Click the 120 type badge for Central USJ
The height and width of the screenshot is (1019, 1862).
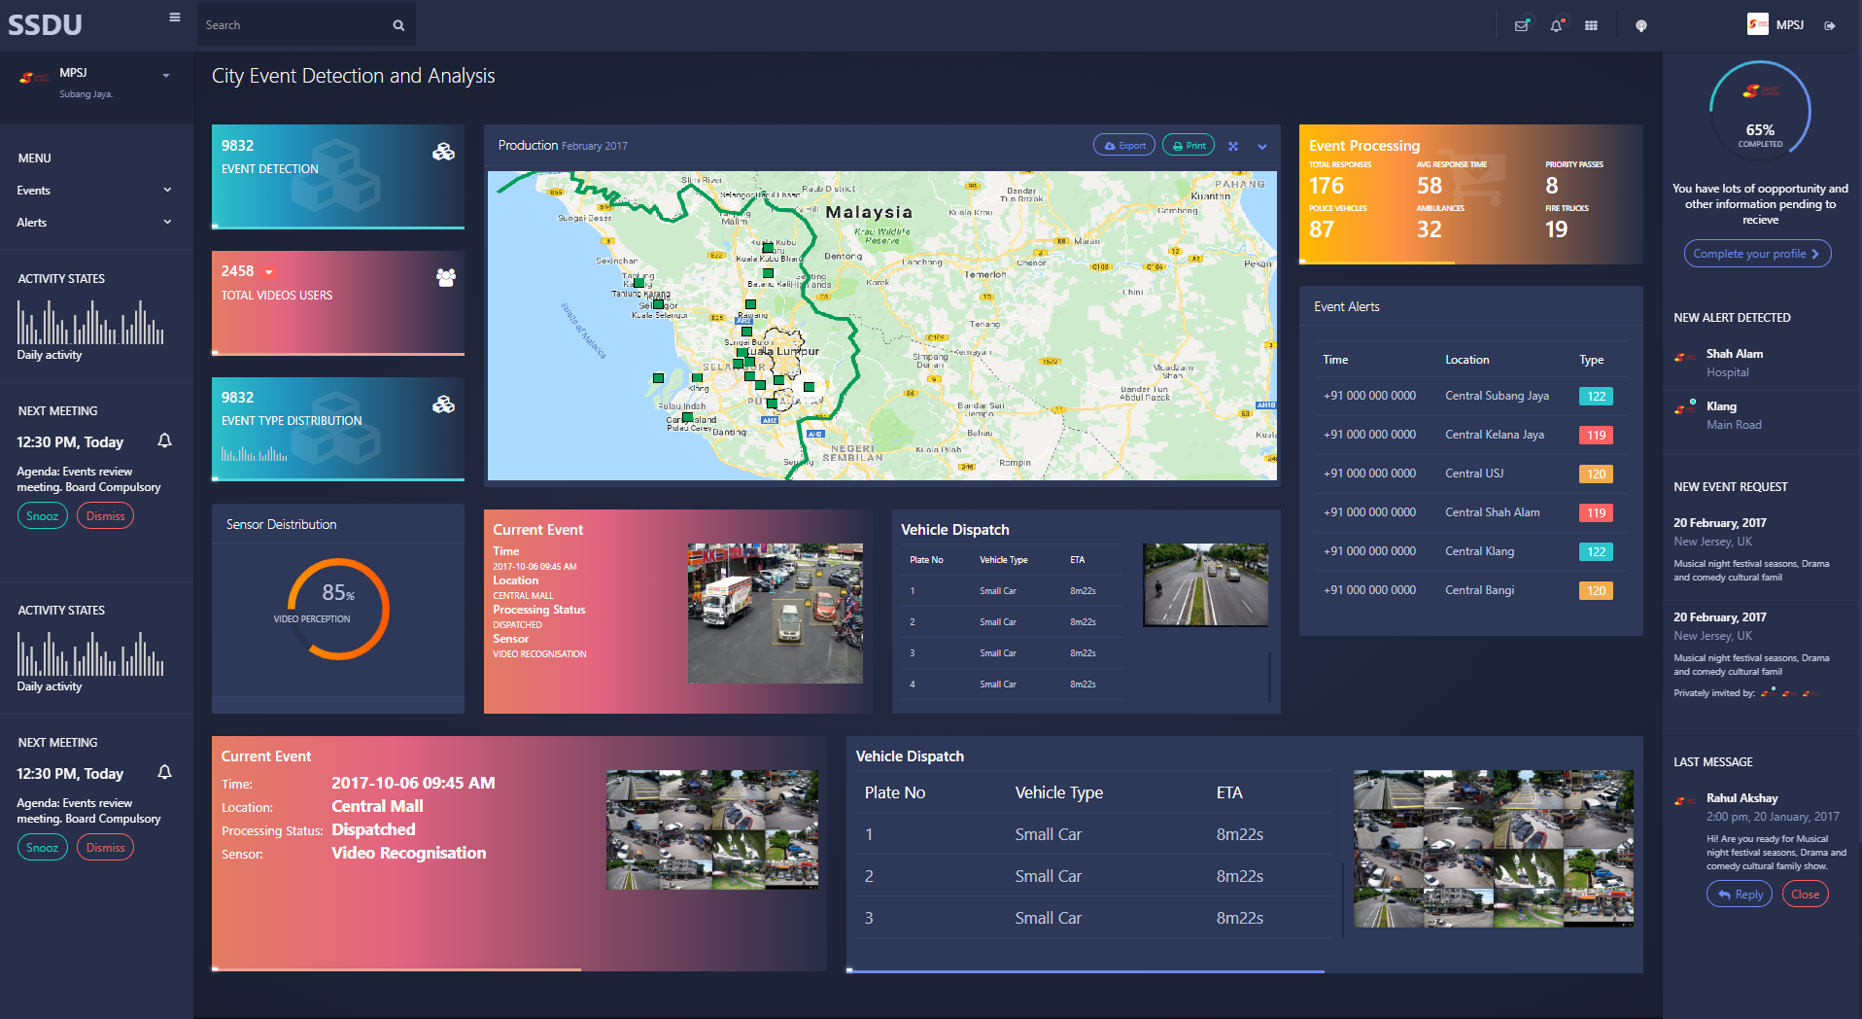[x=1595, y=474]
